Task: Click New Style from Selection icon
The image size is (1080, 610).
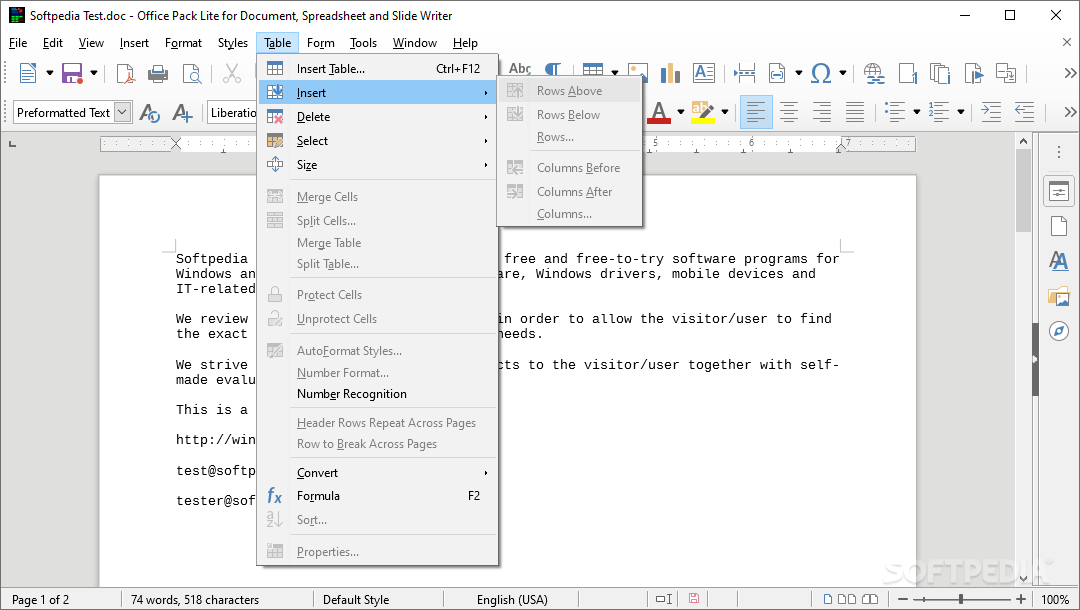Action: tap(183, 112)
